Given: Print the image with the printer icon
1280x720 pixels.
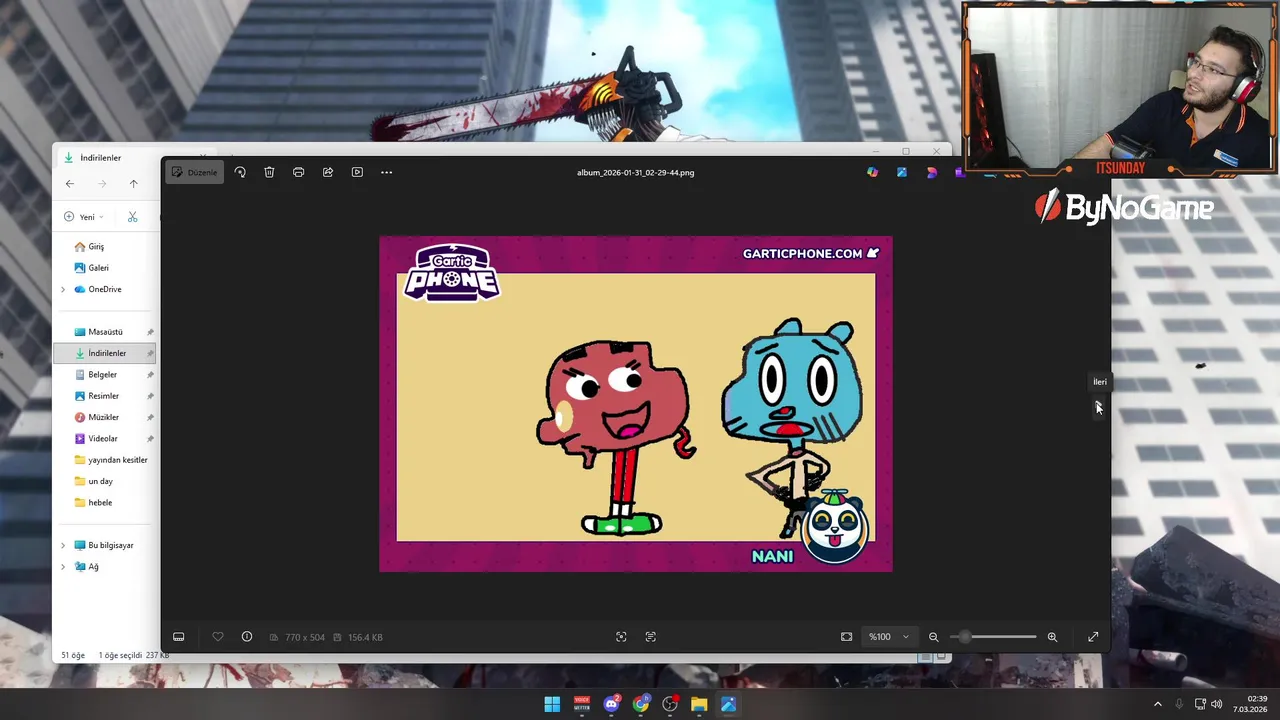Looking at the screenshot, I should pyautogui.click(x=298, y=172).
